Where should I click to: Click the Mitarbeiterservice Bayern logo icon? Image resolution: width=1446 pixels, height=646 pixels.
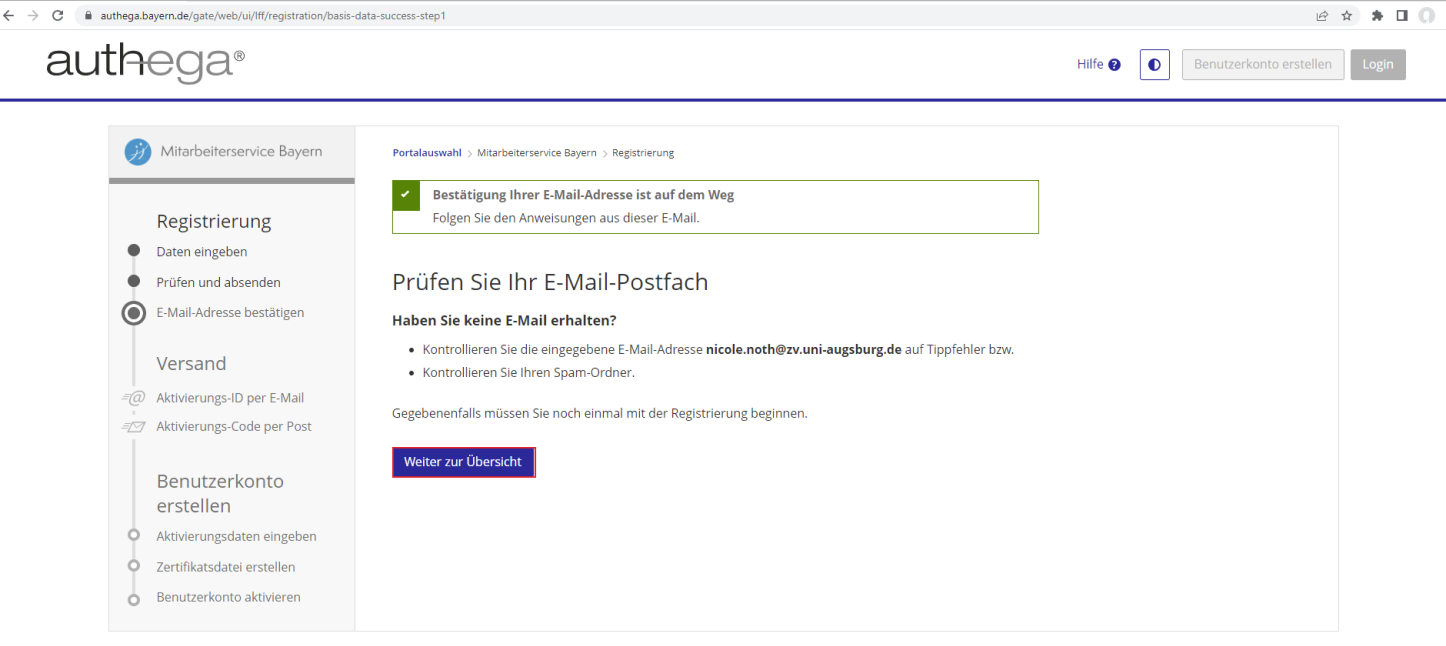click(x=138, y=152)
